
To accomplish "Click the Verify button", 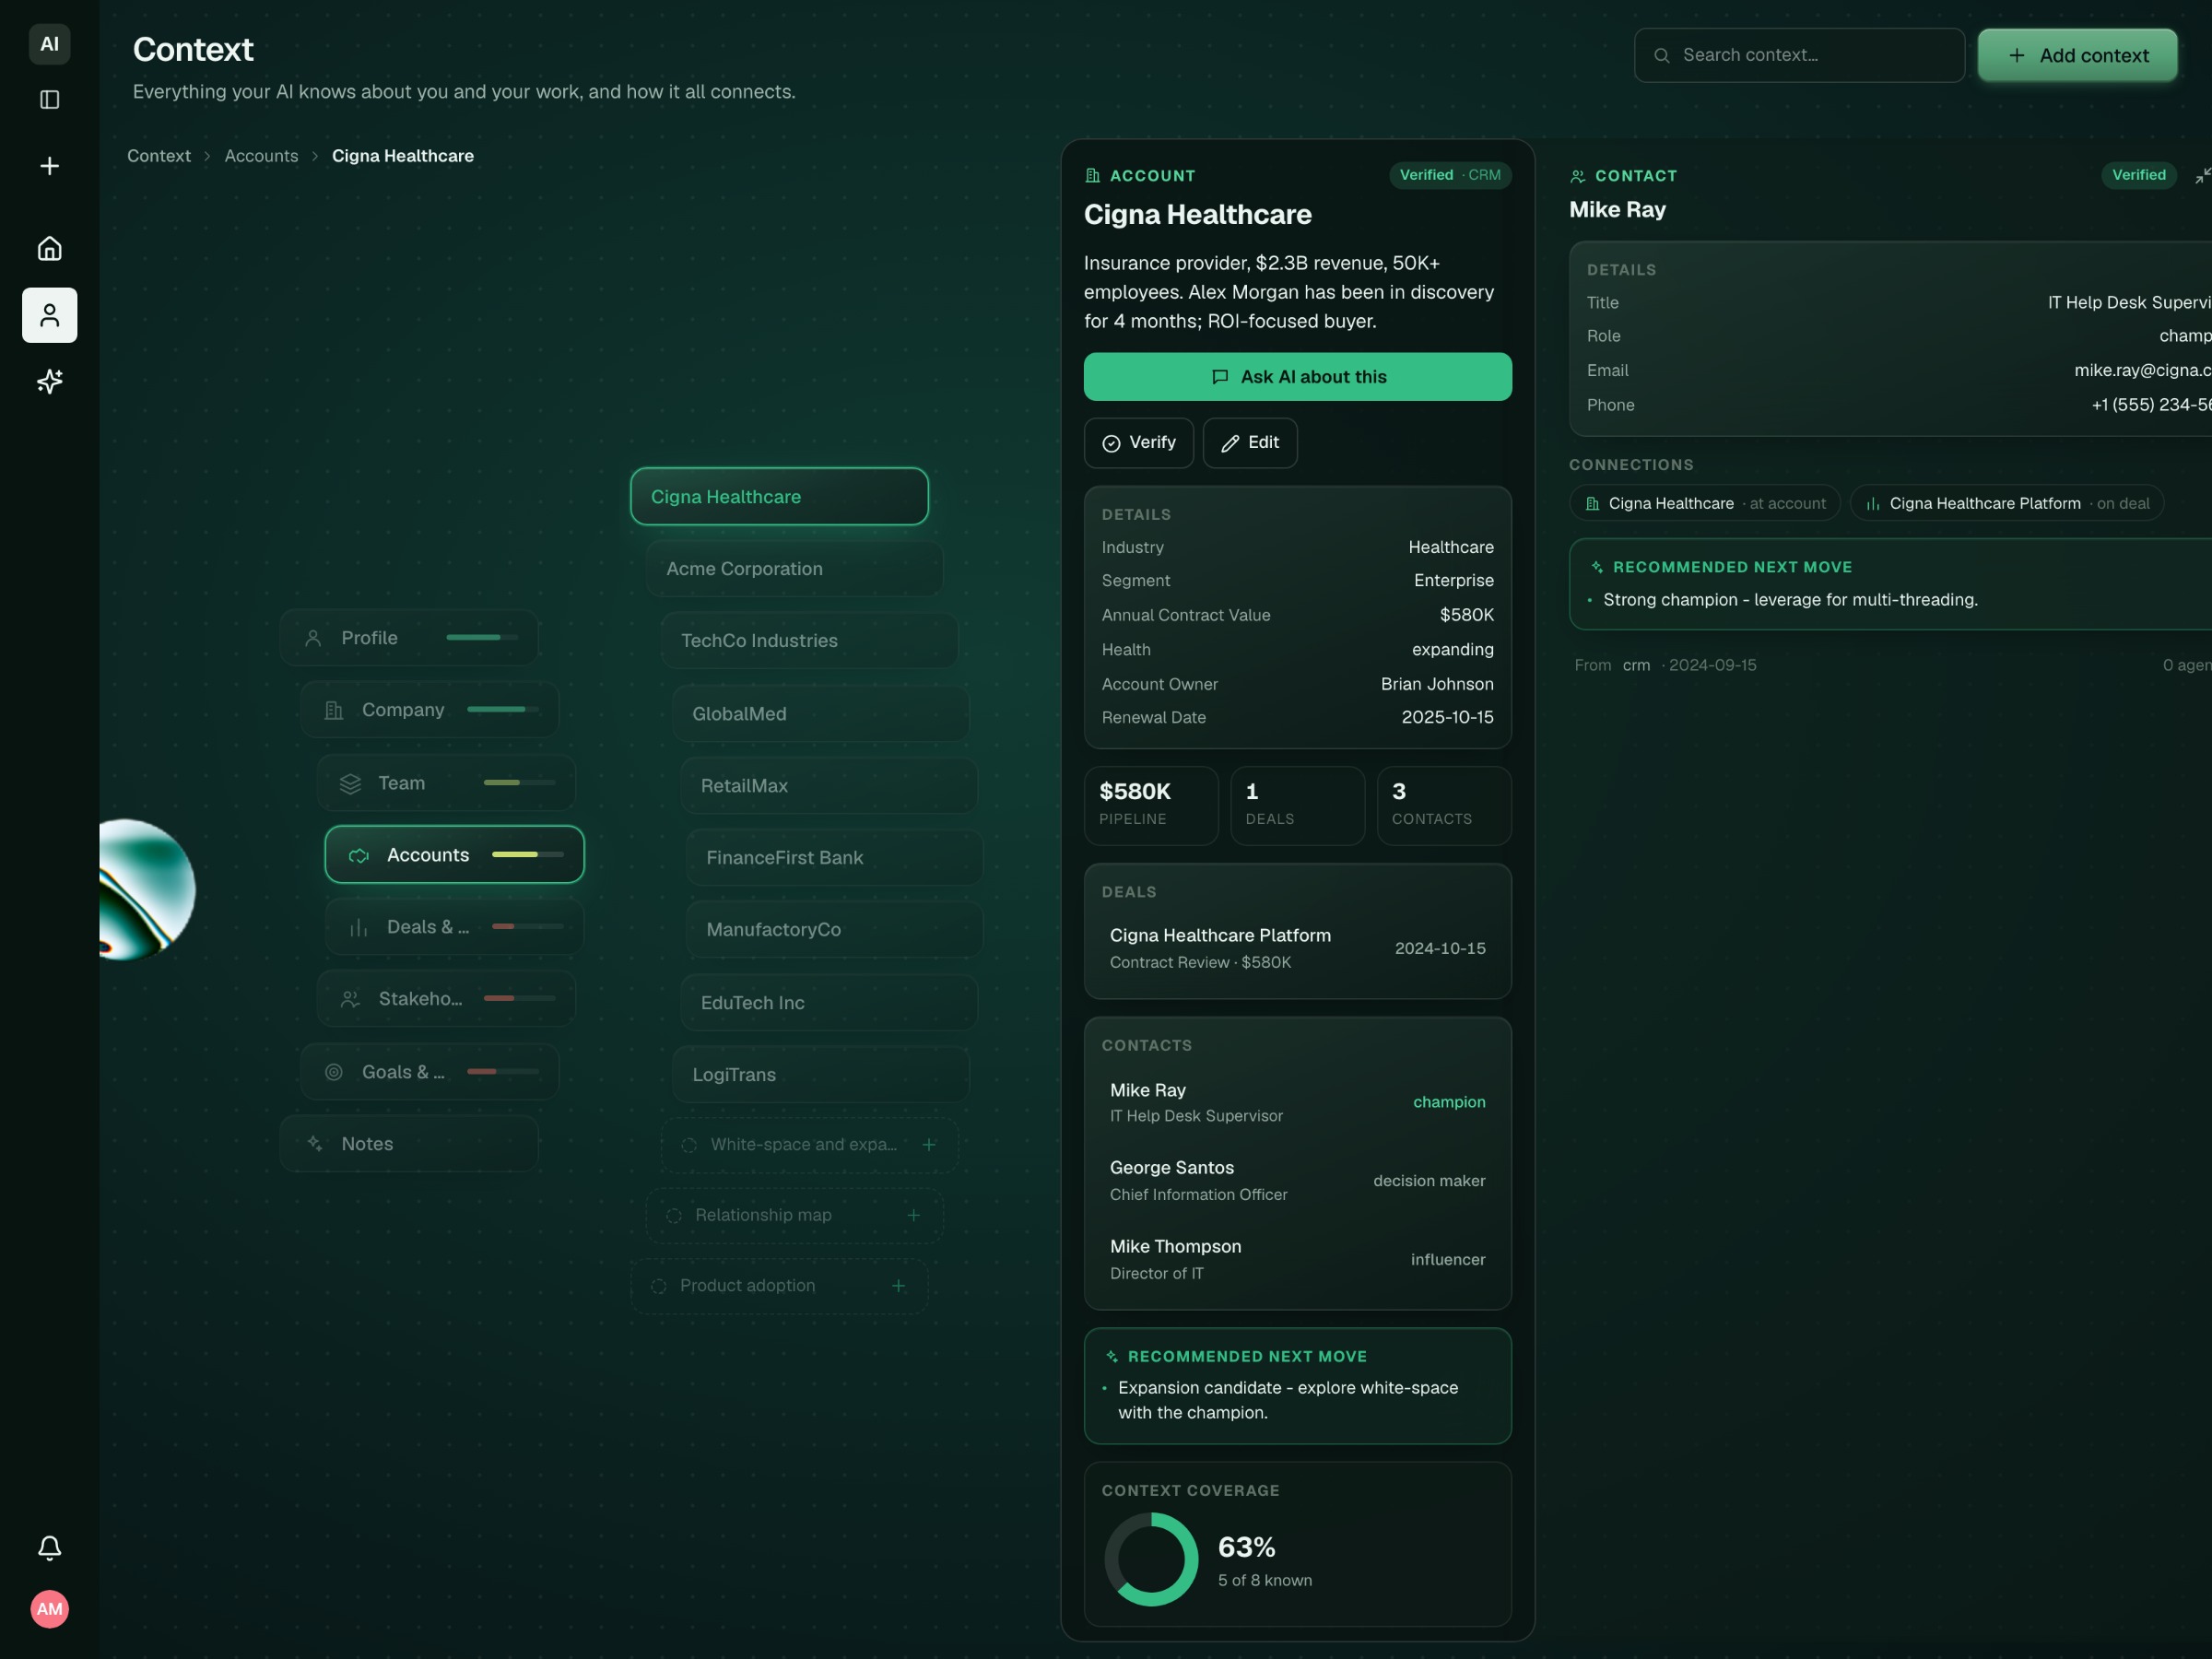I will tap(1138, 443).
